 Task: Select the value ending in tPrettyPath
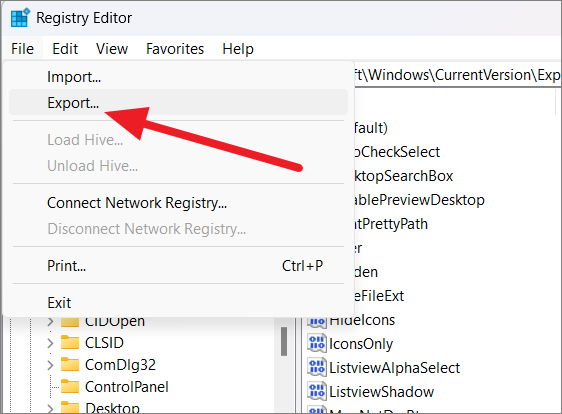(391, 224)
